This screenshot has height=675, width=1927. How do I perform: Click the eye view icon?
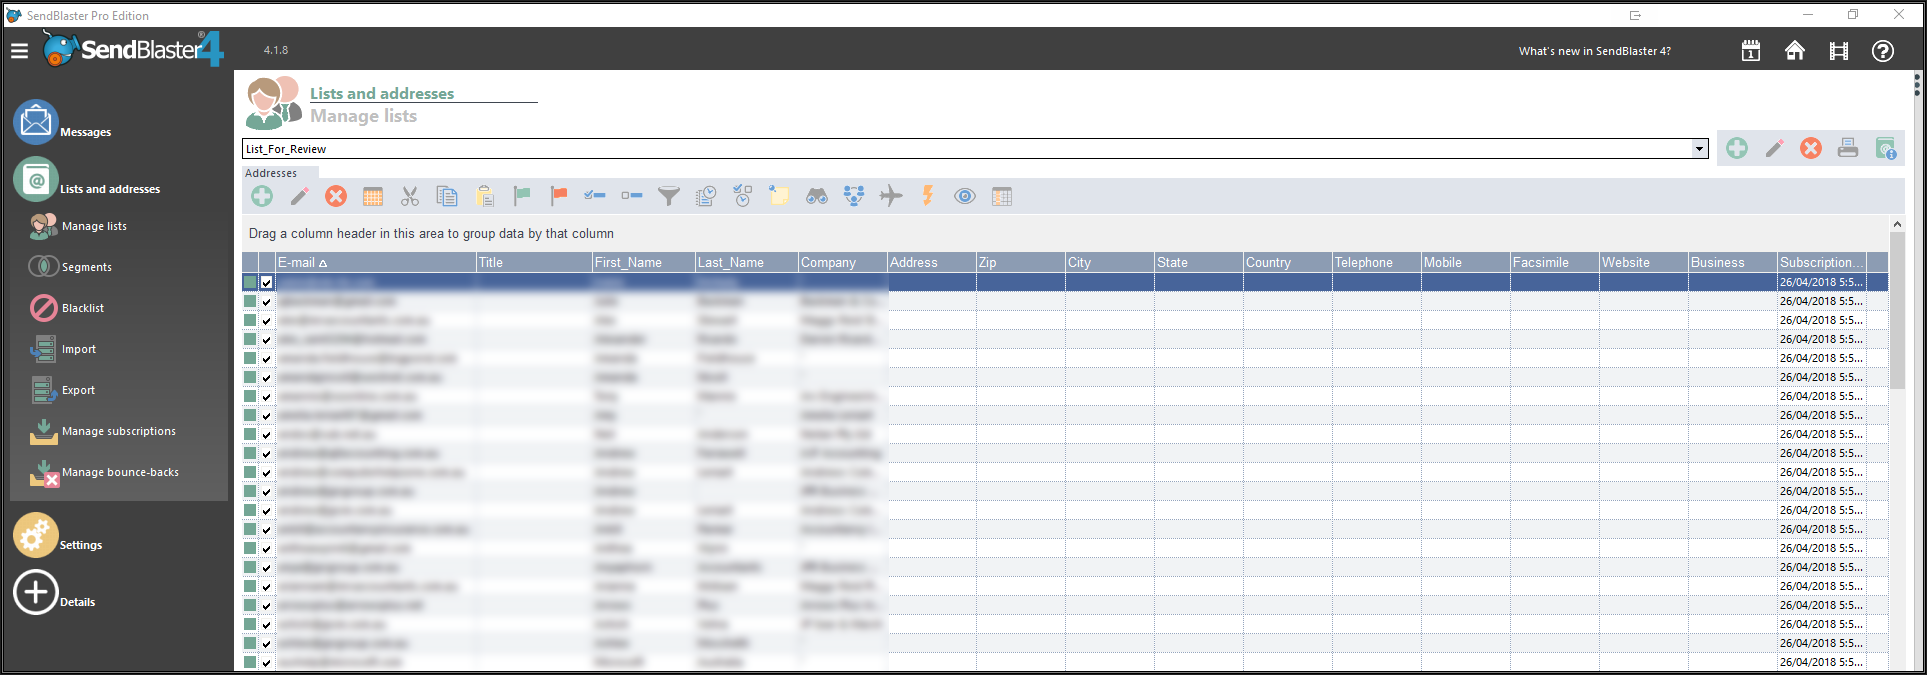tap(965, 196)
